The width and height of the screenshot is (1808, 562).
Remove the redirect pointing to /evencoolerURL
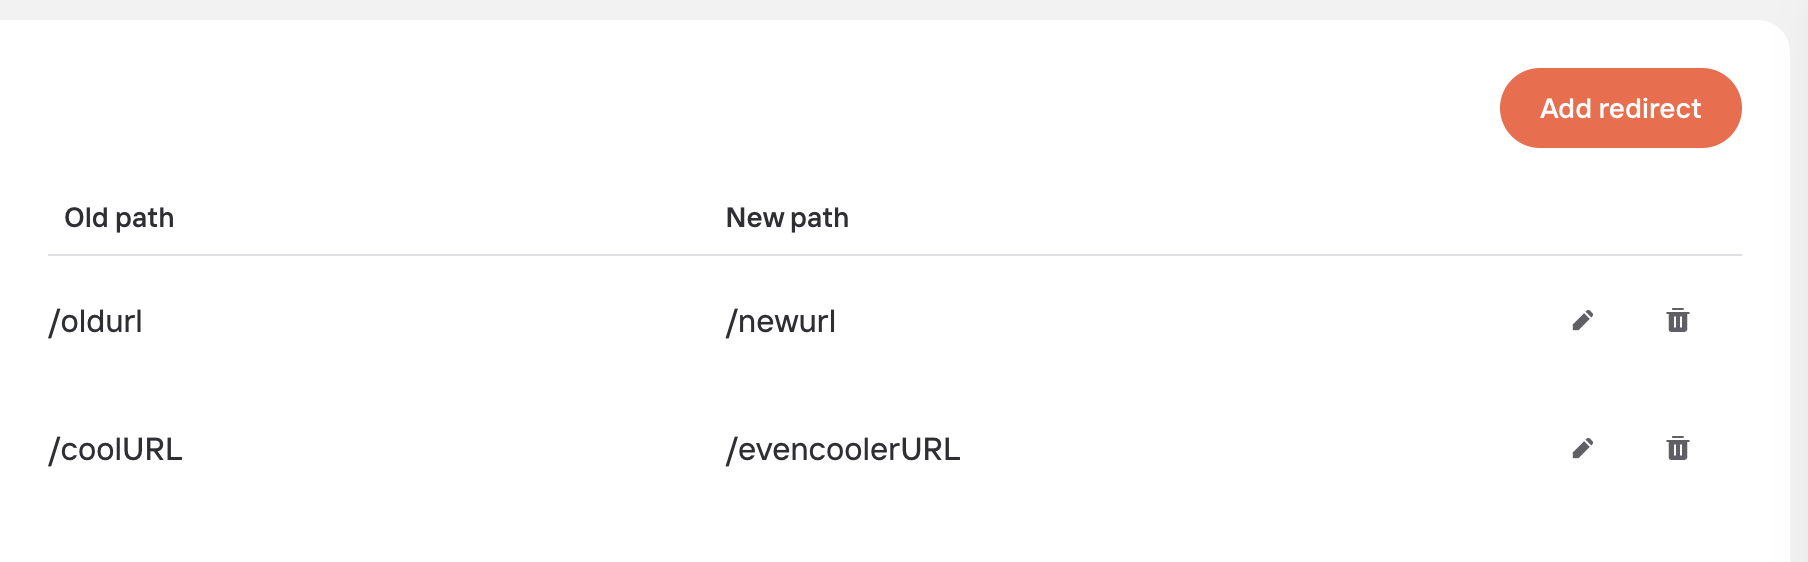(1678, 449)
